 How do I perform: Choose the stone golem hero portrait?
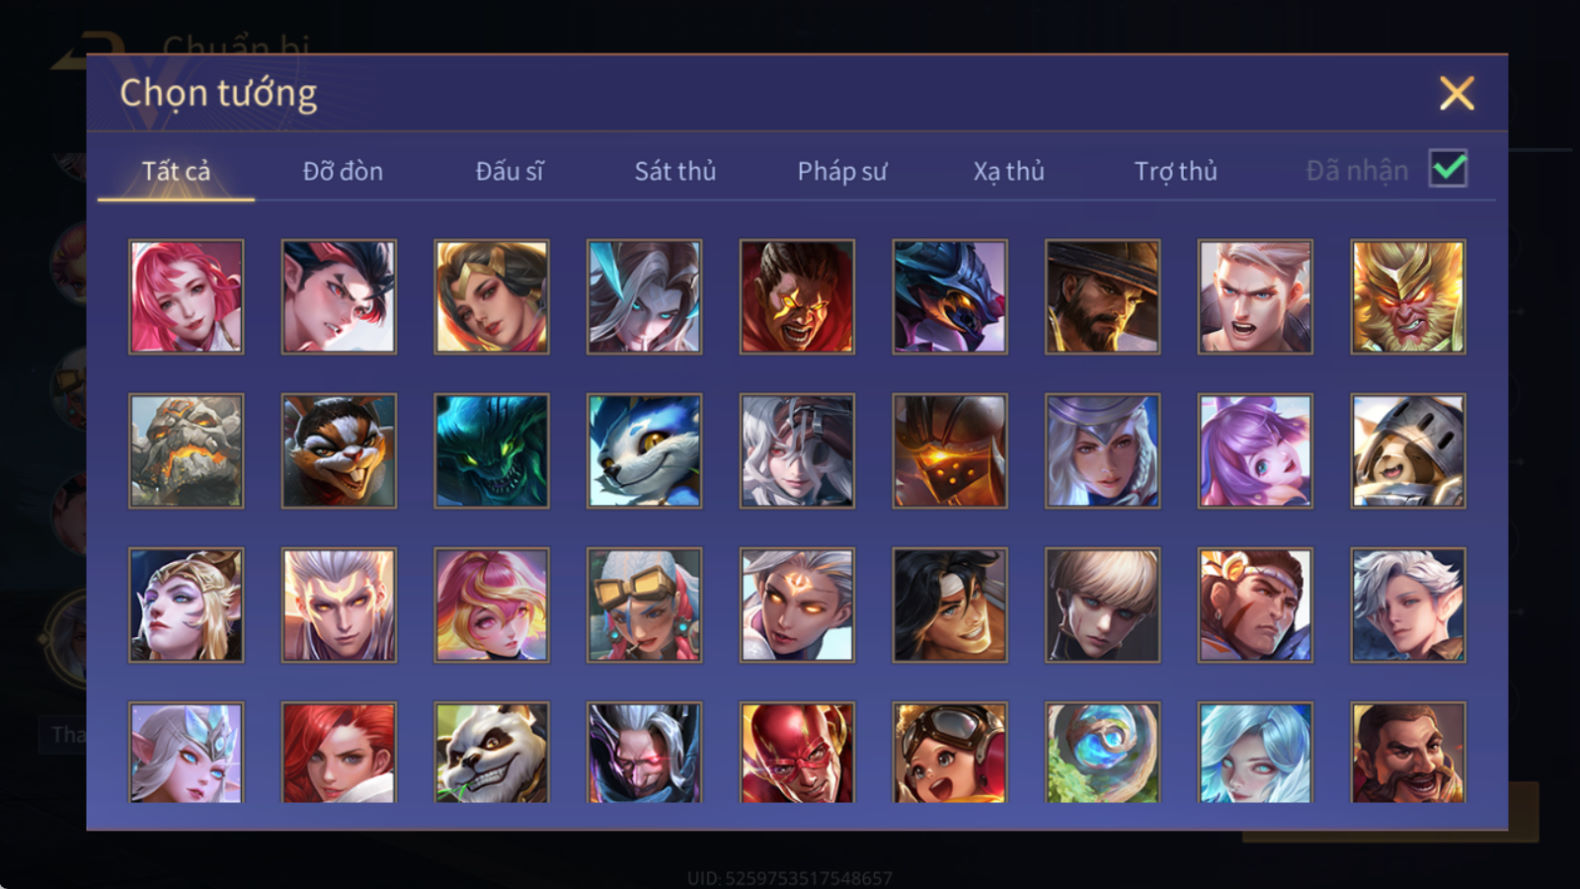coord(186,450)
